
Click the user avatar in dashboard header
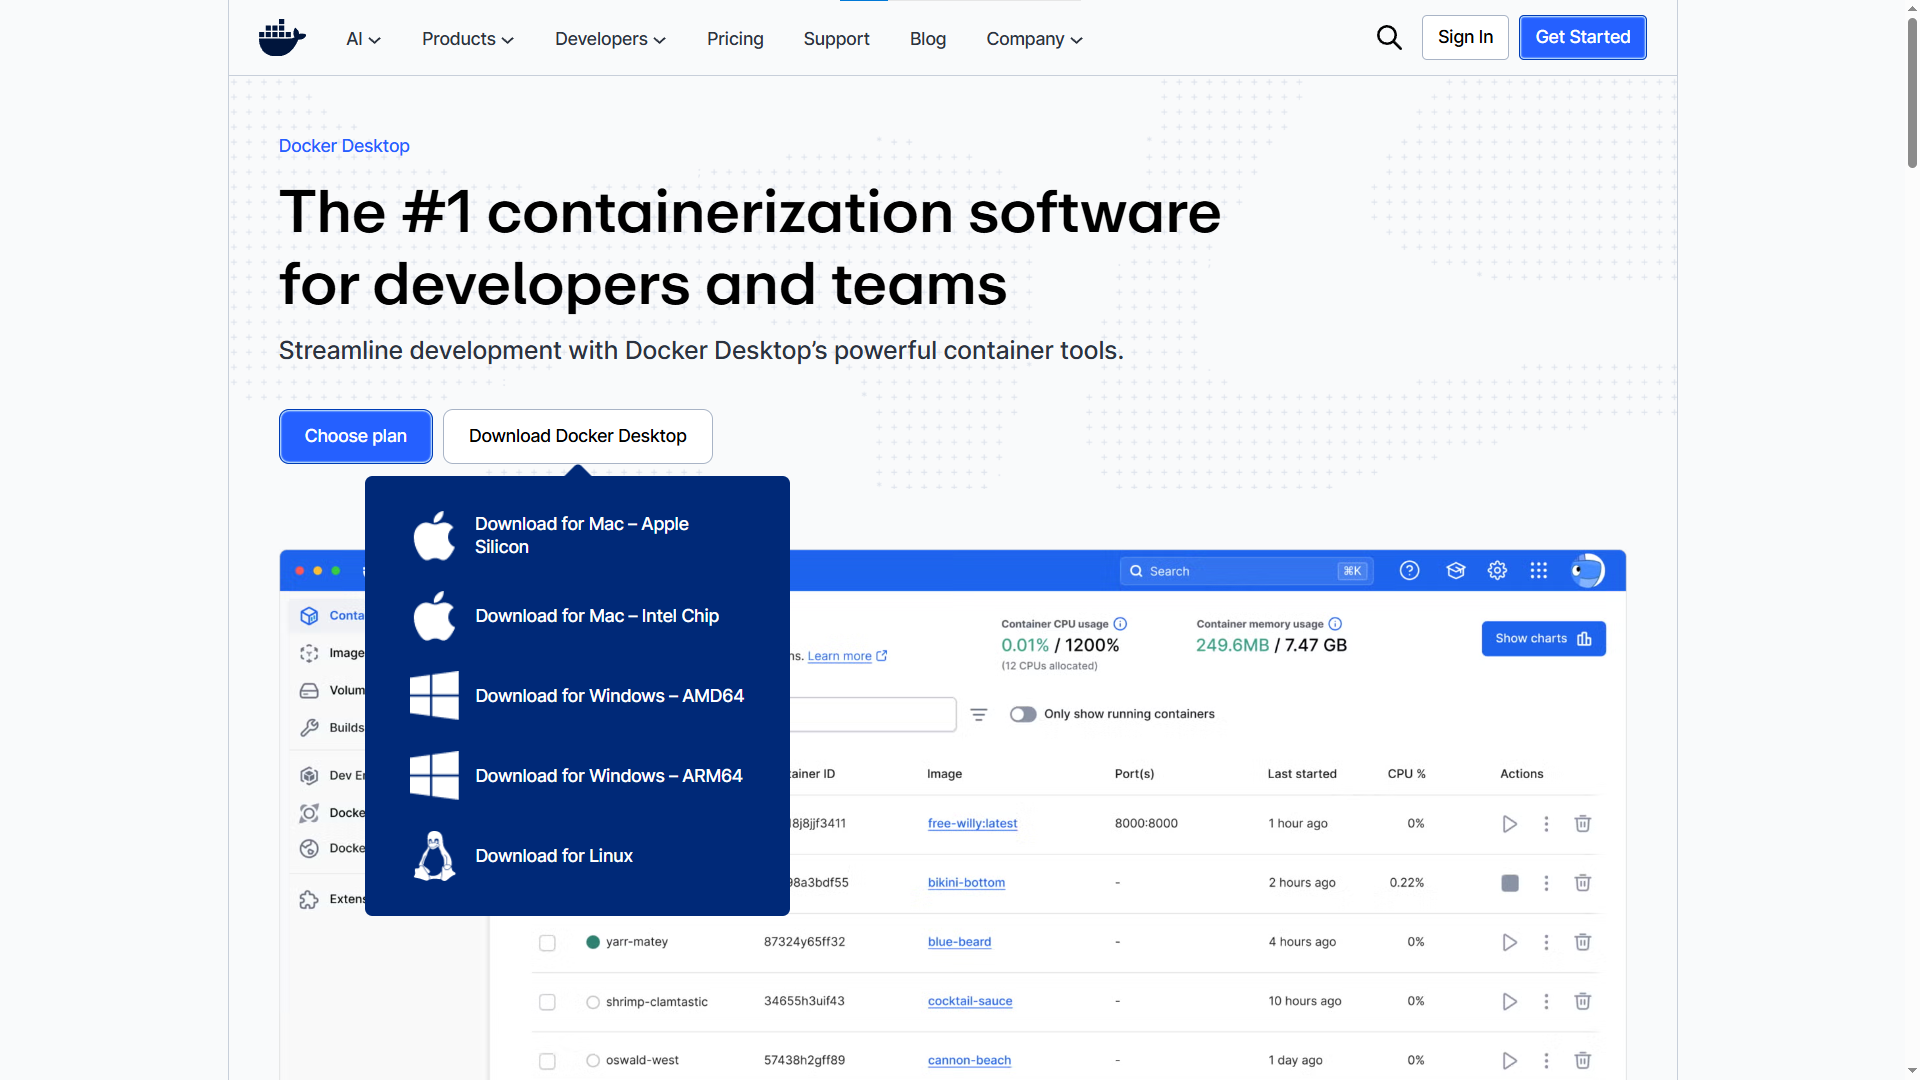(x=1587, y=571)
